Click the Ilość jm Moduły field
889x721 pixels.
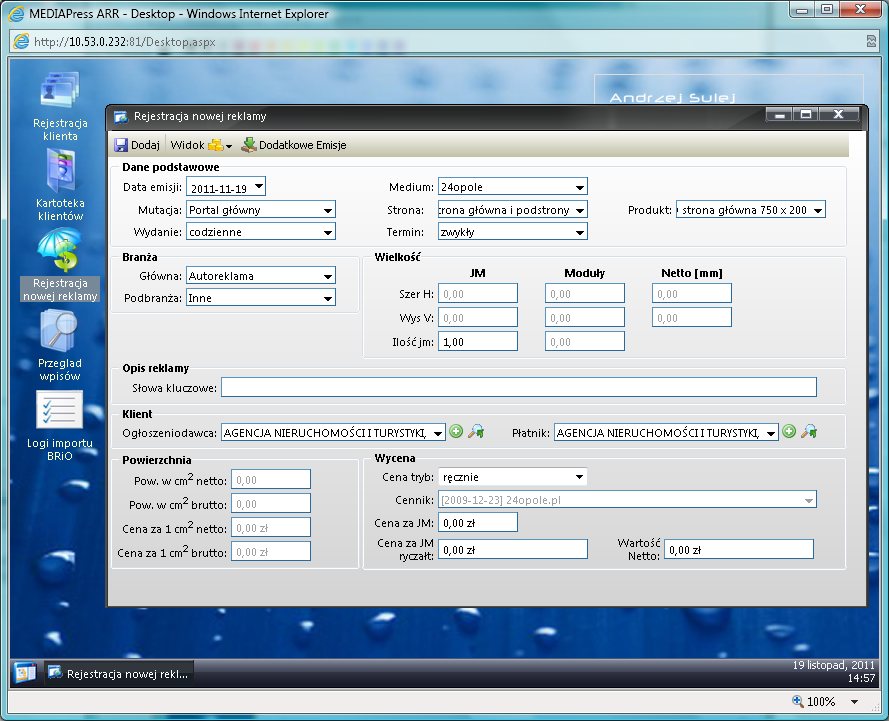pyautogui.click(x=585, y=342)
